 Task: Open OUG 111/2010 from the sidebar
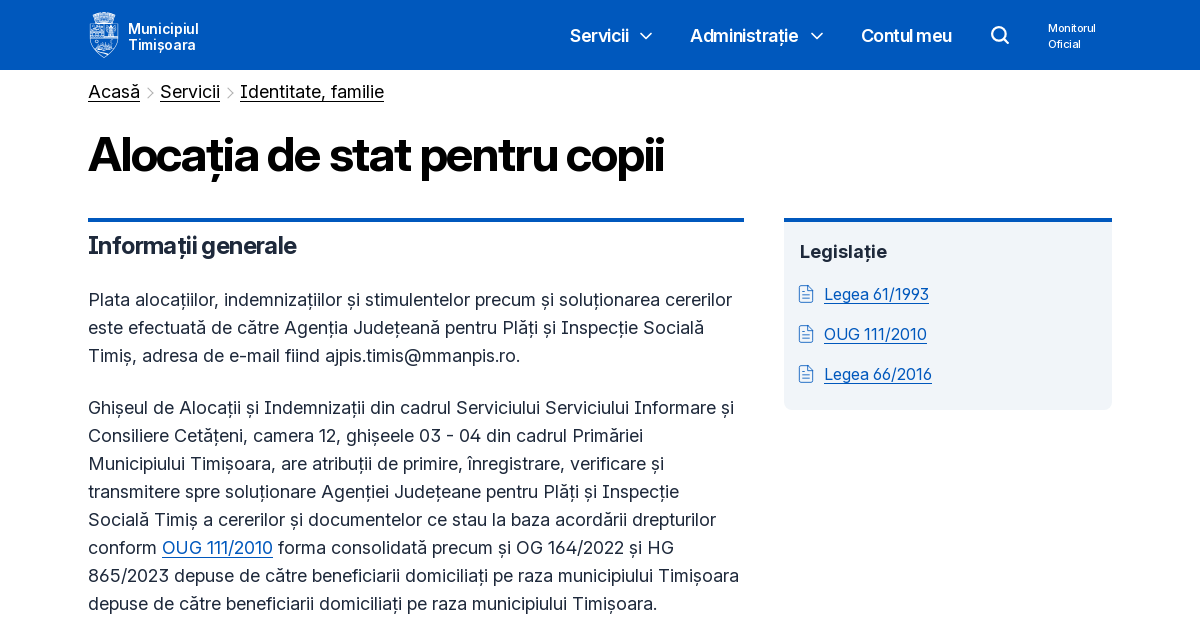click(875, 334)
